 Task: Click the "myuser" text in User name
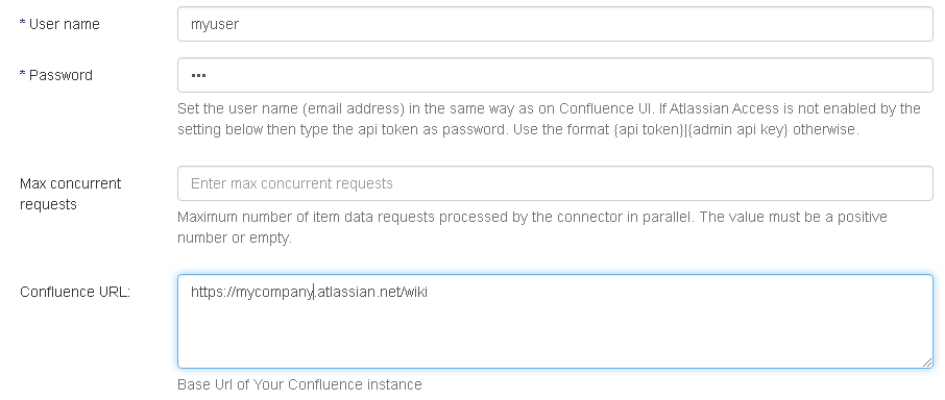click(209, 24)
